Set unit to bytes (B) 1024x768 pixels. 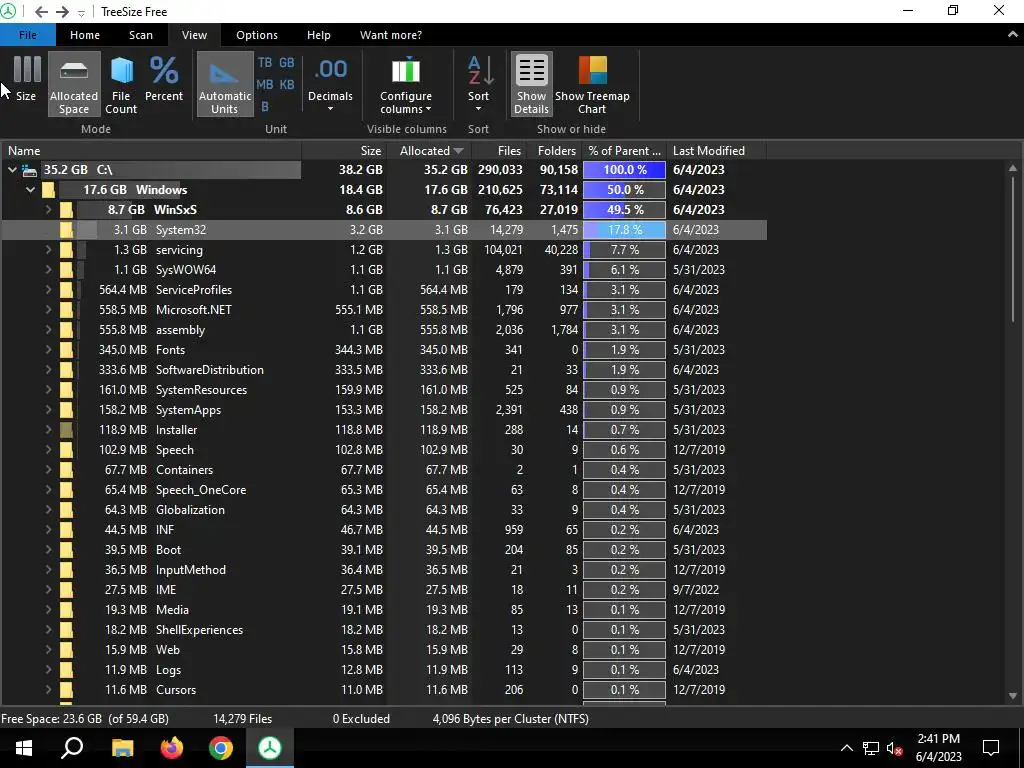[264, 106]
